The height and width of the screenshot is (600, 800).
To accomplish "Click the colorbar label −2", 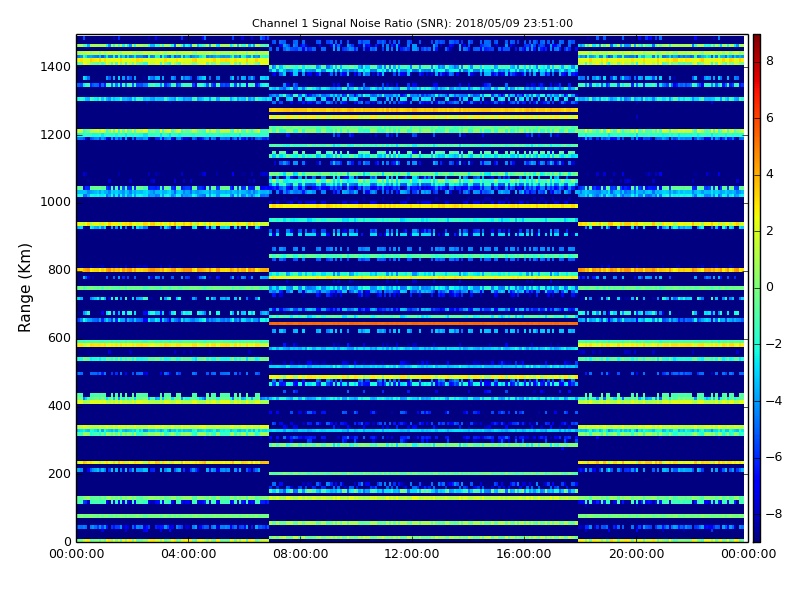I will [774, 344].
